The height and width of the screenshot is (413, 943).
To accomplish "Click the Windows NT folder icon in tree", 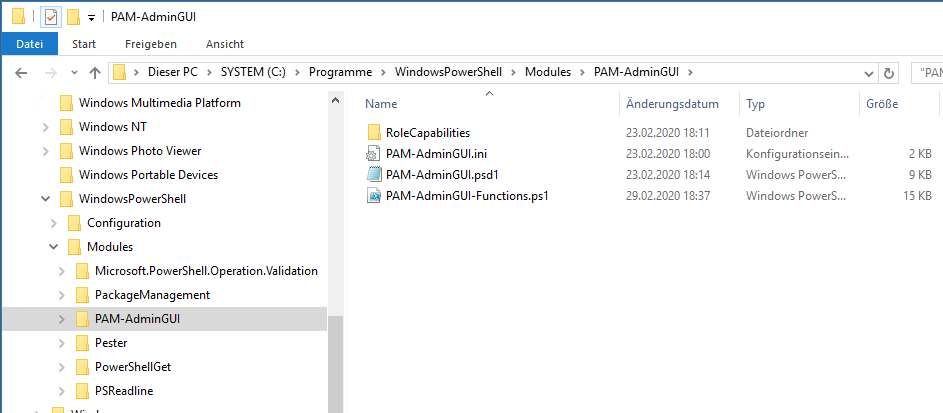I will (66, 127).
